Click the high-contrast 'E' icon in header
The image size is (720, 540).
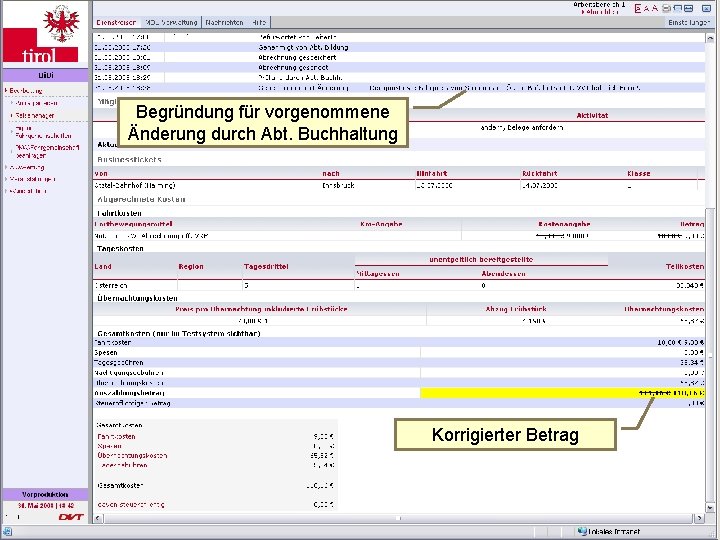pyautogui.click(x=637, y=9)
